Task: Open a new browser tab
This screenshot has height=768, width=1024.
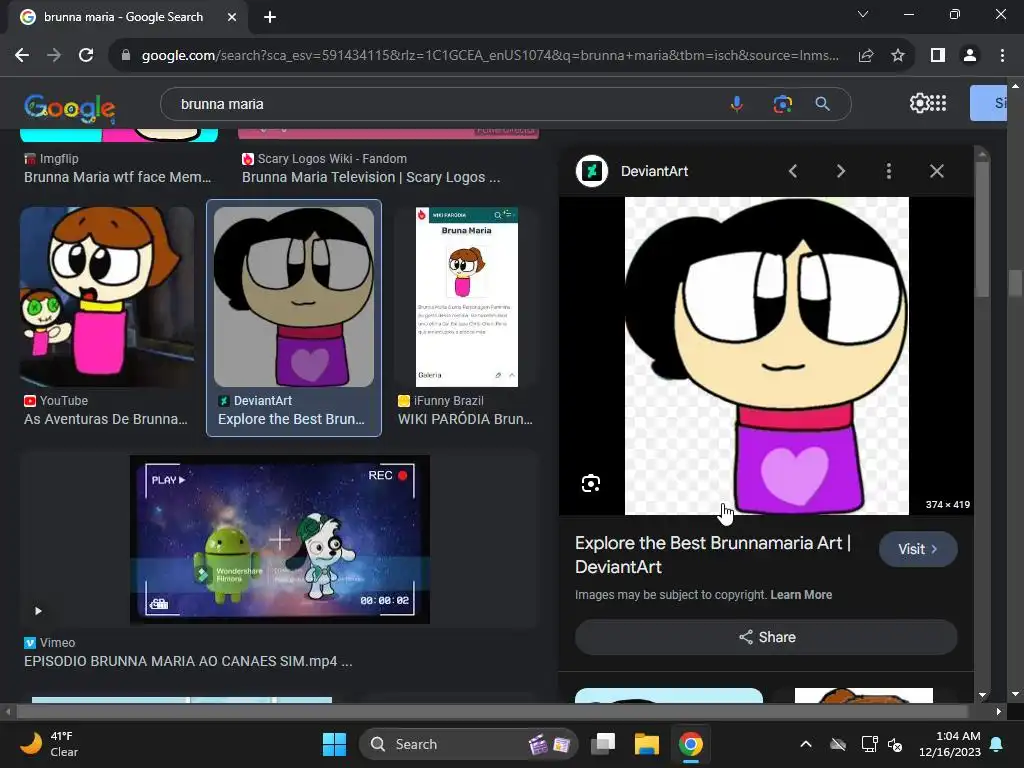Action: tap(270, 17)
